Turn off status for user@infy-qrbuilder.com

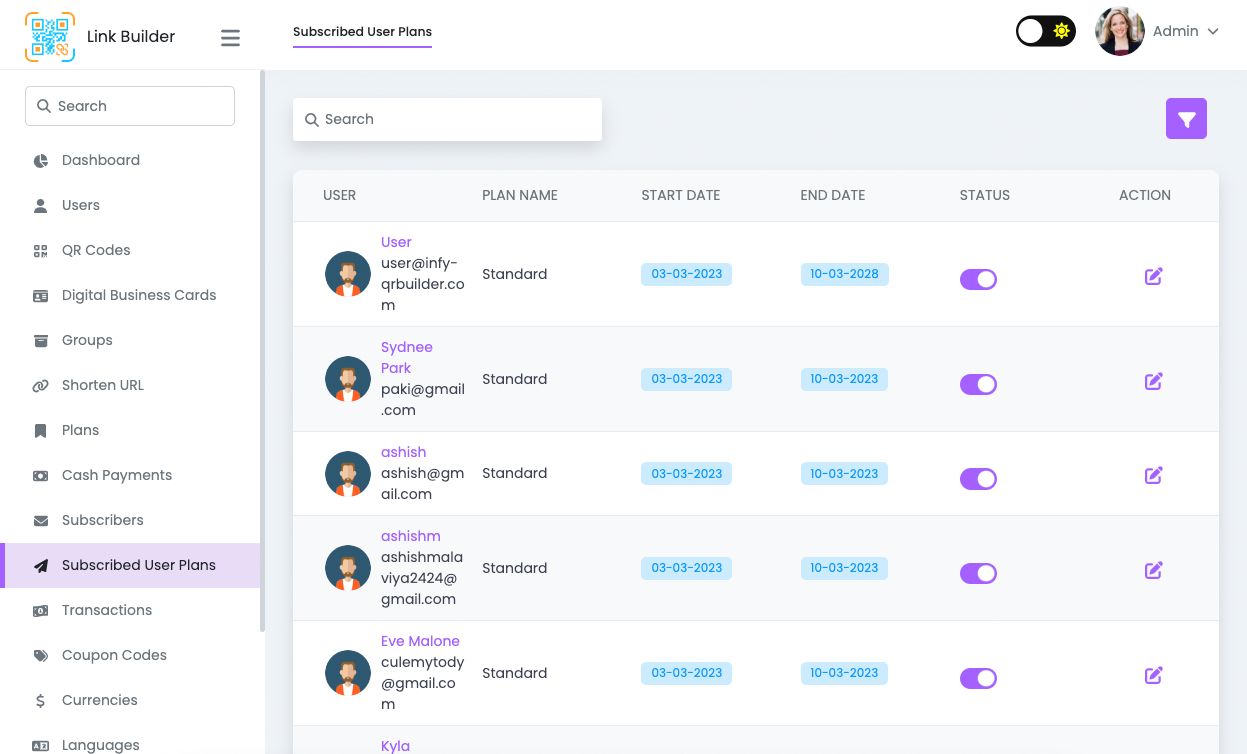978,279
